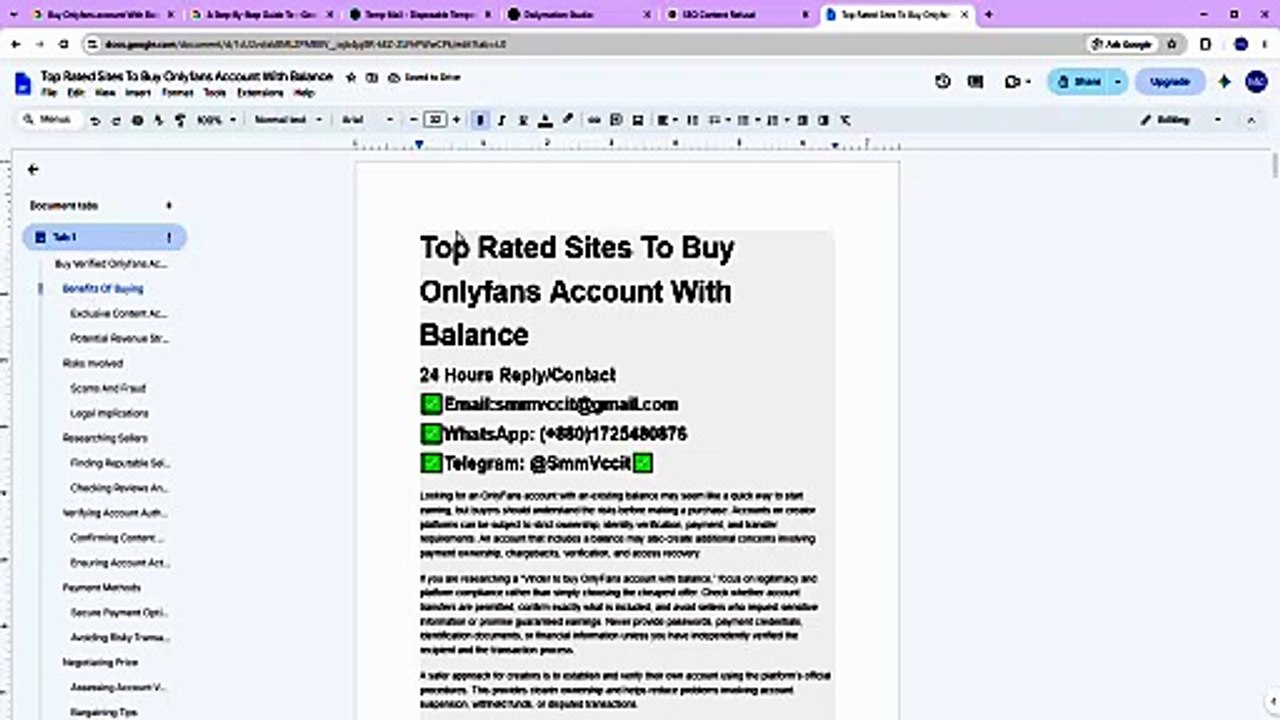Open the text color picker
The image size is (1280, 720).
click(x=545, y=120)
